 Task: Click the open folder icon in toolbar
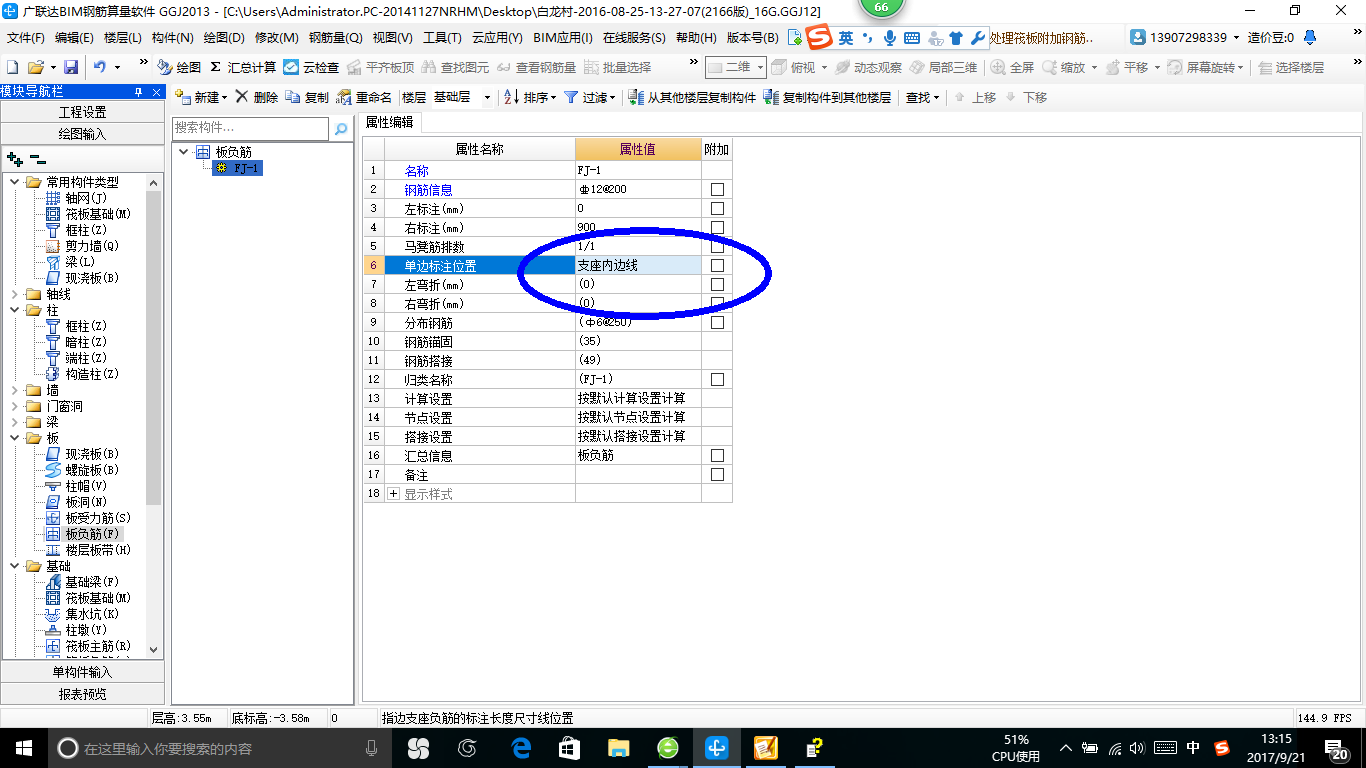point(35,67)
